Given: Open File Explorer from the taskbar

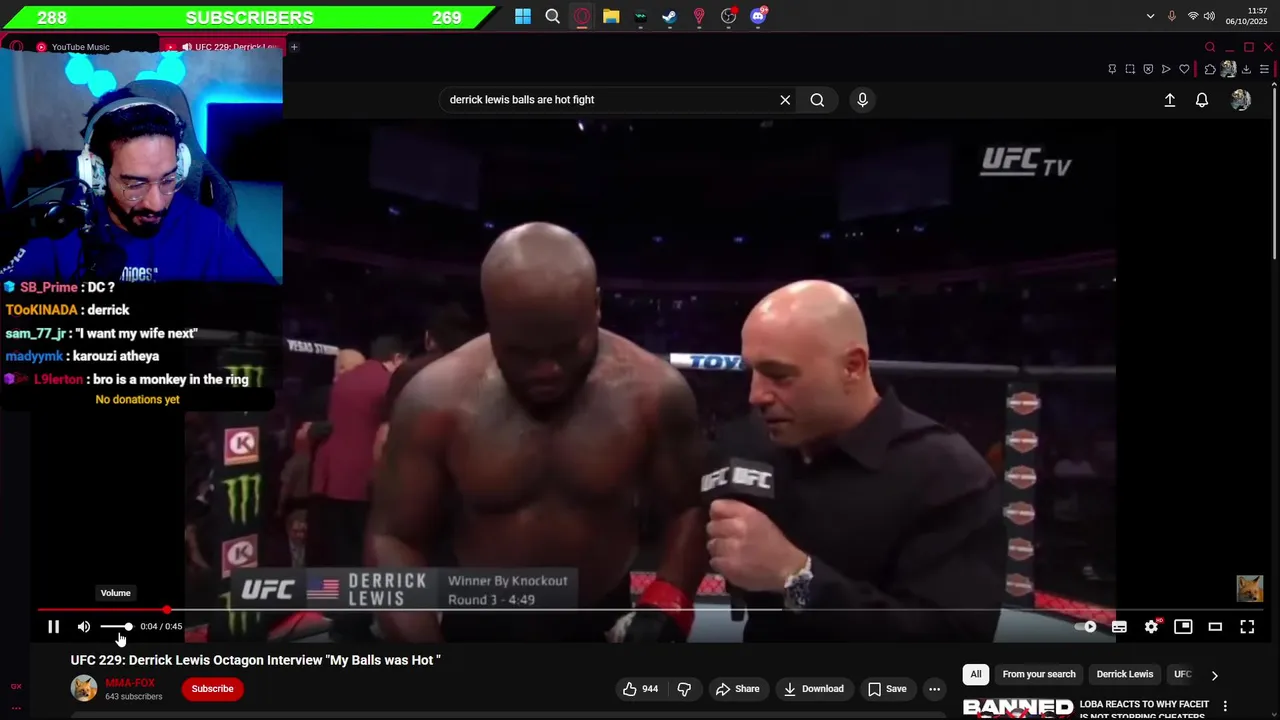Looking at the screenshot, I should pyautogui.click(x=611, y=16).
